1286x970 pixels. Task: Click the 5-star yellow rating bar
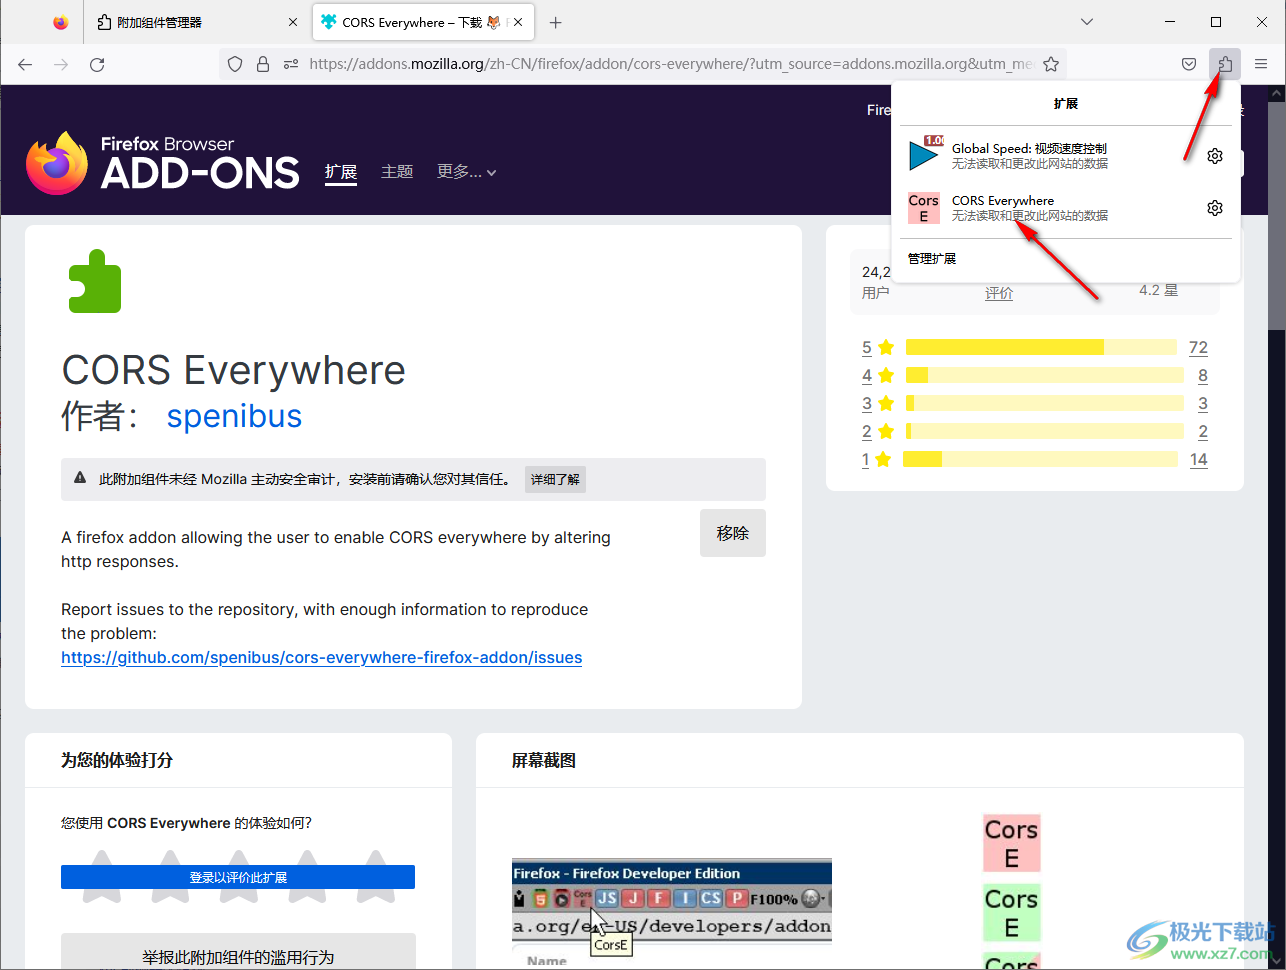1041,347
